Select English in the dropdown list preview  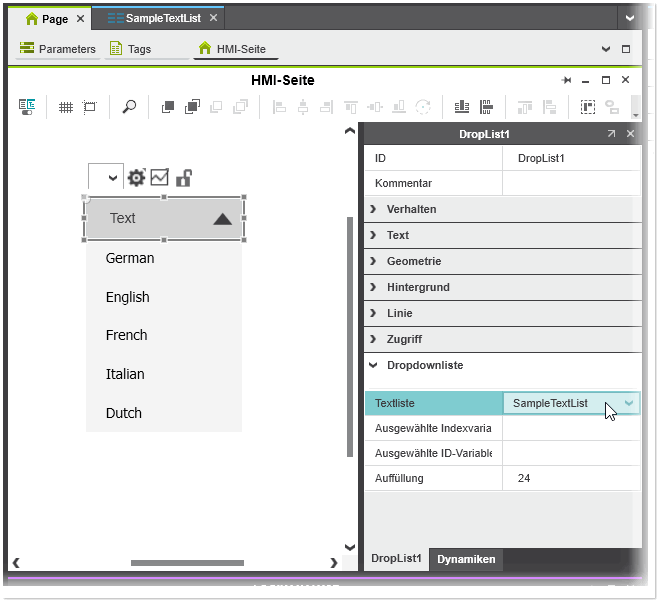click(x=128, y=297)
